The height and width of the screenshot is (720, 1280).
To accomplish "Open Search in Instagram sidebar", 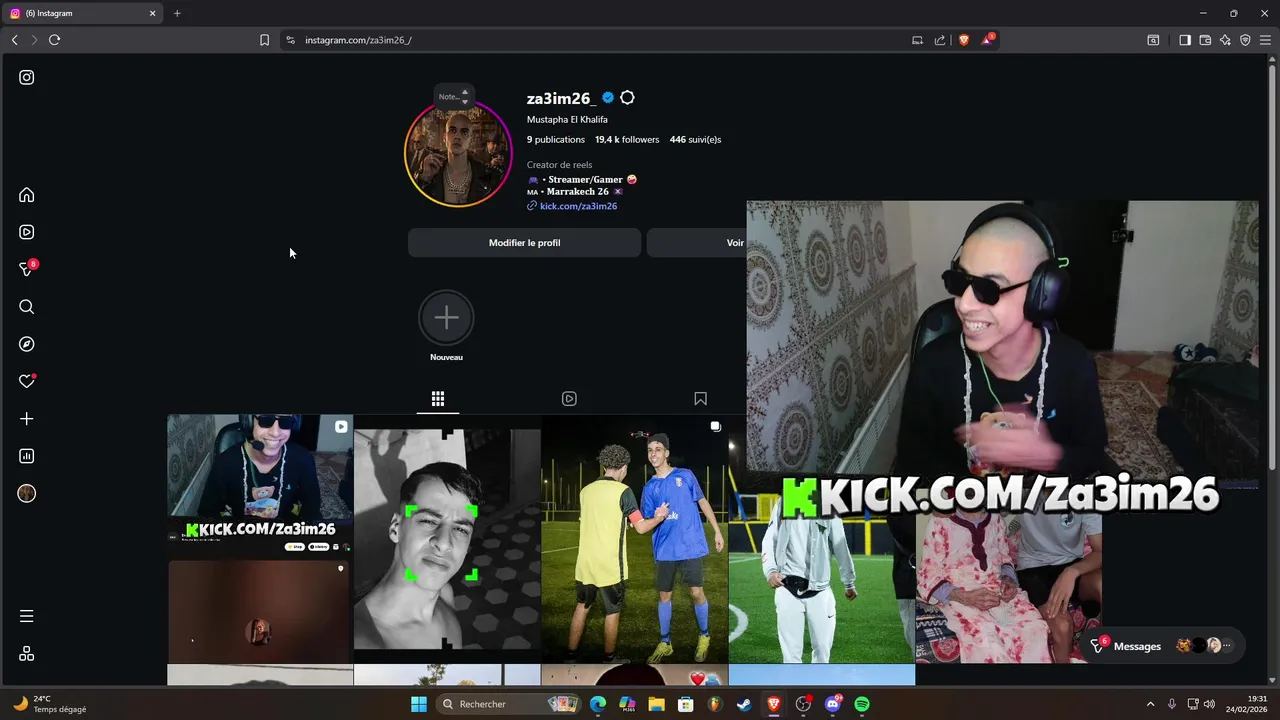I will tap(27, 307).
